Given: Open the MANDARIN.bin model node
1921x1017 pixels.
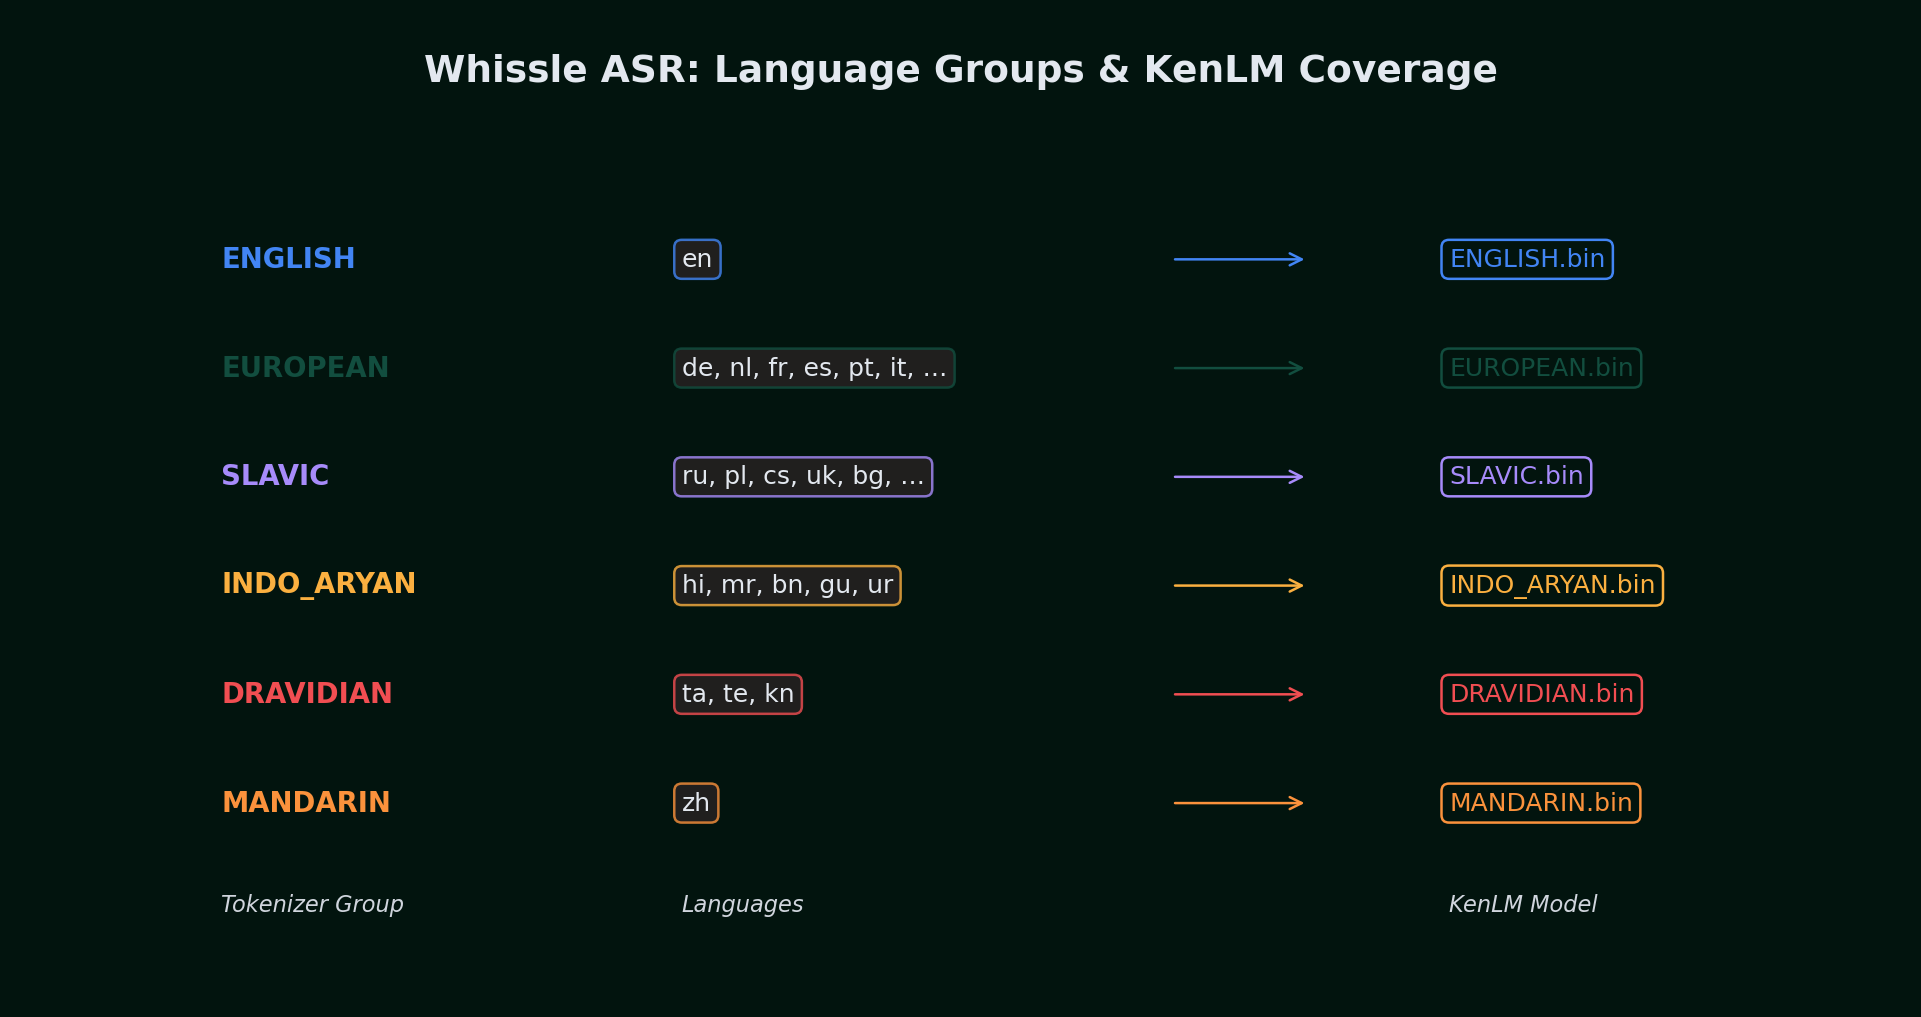Looking at the screenshot, I should point(1540,802).
